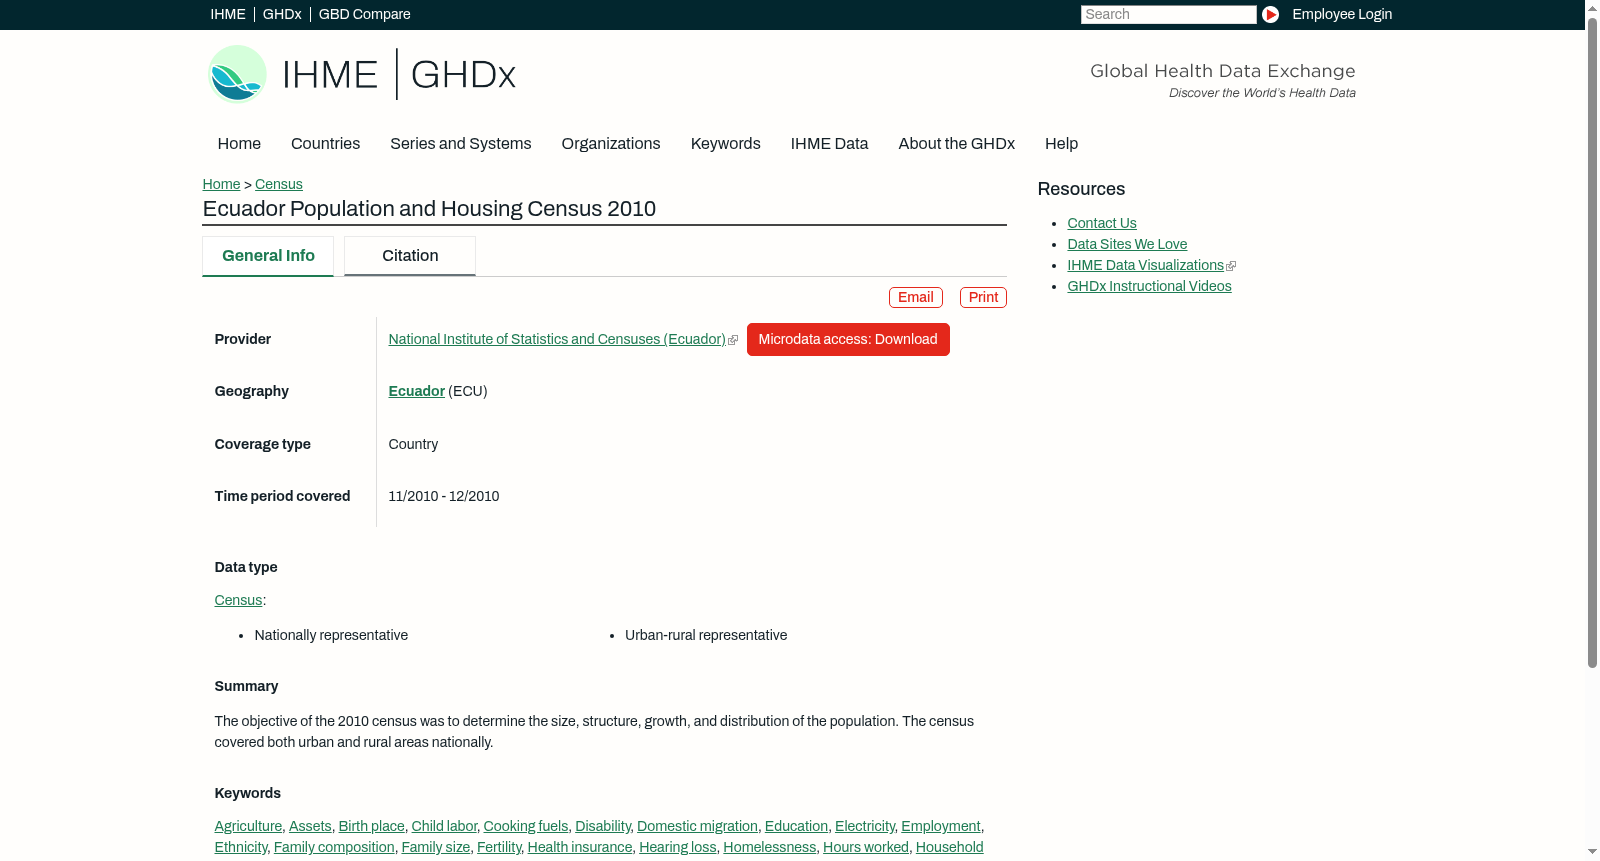This screenshot has width=1600, height=861.
Task: Click the IHME GHDx logo
Action: [x=362, y=74]
